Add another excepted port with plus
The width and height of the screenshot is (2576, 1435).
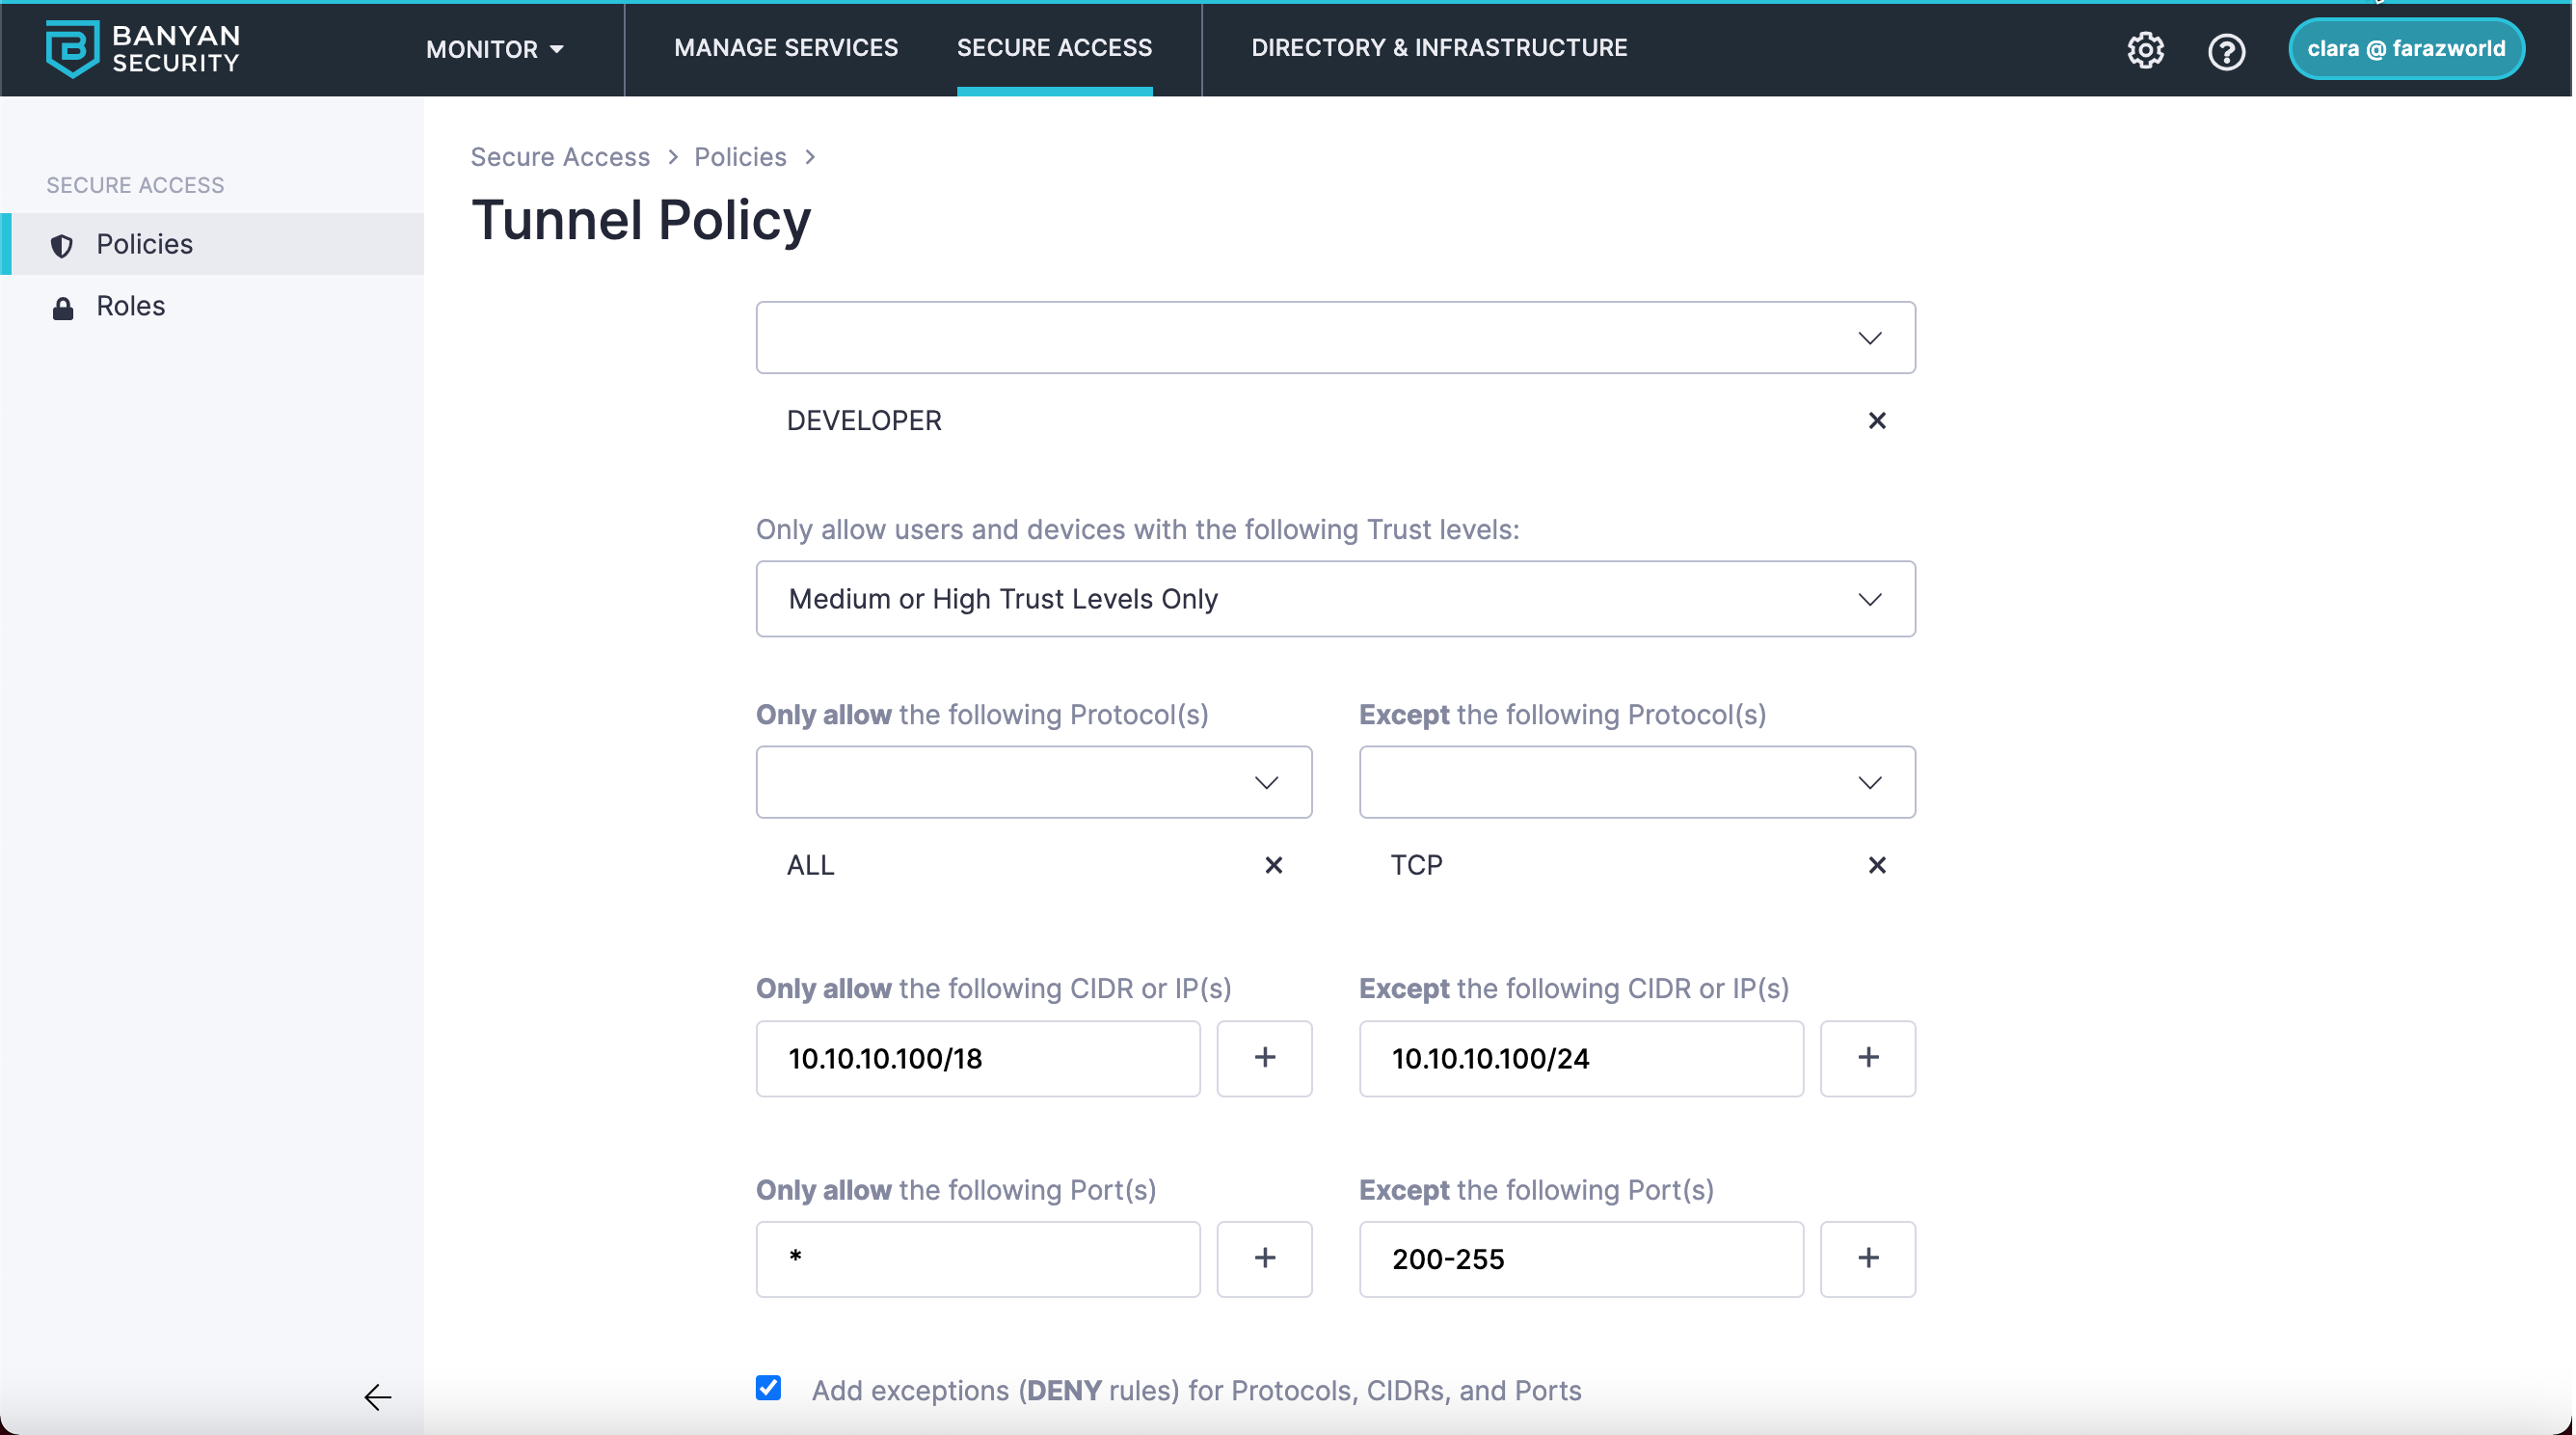[1867, 1258]
